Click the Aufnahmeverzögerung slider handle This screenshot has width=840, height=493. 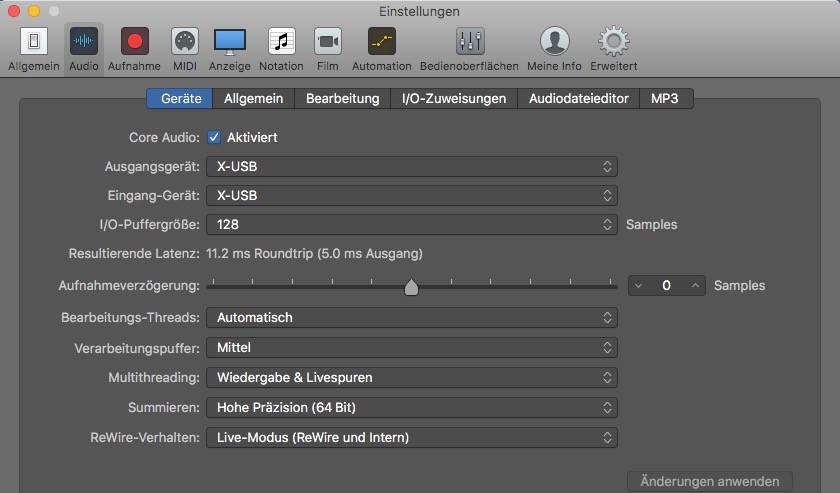(x=411, y=288)
